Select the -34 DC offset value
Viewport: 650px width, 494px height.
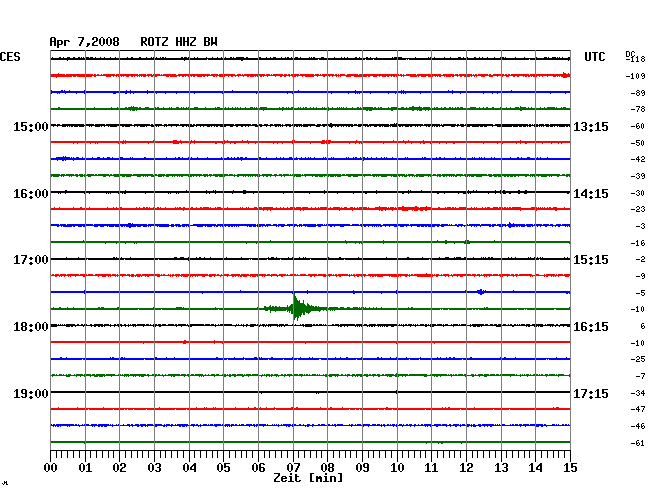(638, 393)
